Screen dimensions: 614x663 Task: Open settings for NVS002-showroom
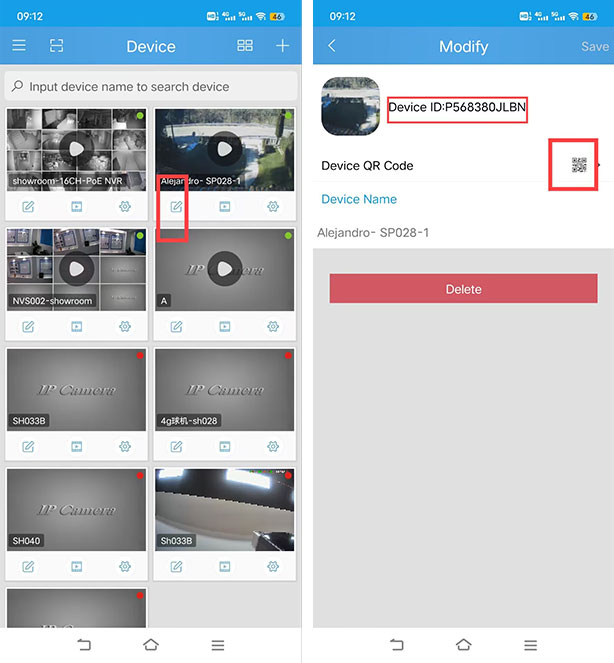tap(125, 326)
